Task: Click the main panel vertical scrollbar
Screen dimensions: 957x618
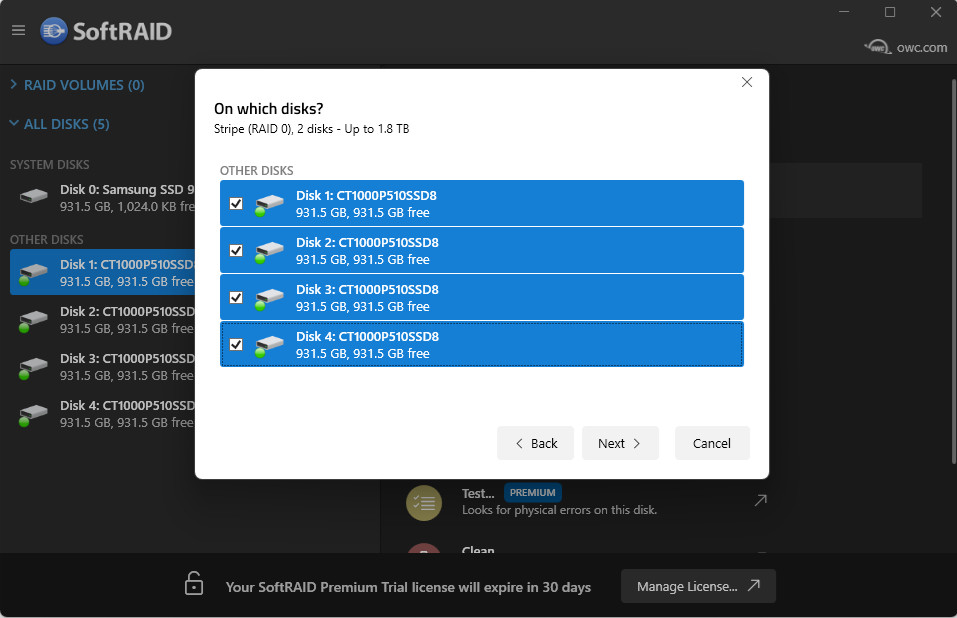Action: pyautogui.click(x=953, y=271)
